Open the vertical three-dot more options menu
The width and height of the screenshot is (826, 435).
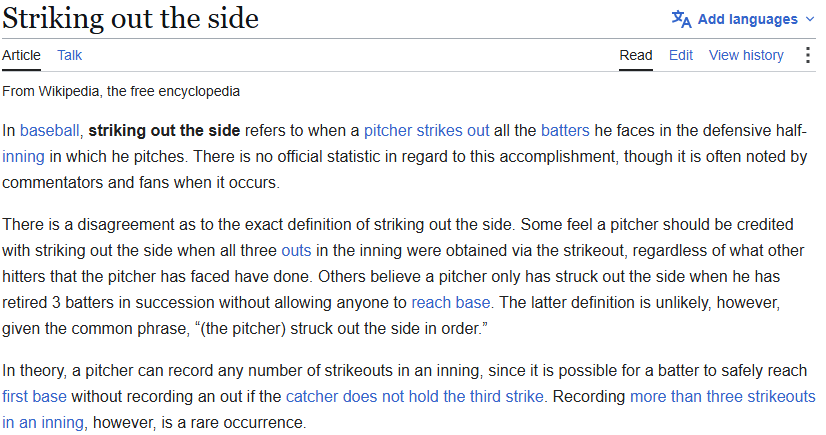coord(808,55)
